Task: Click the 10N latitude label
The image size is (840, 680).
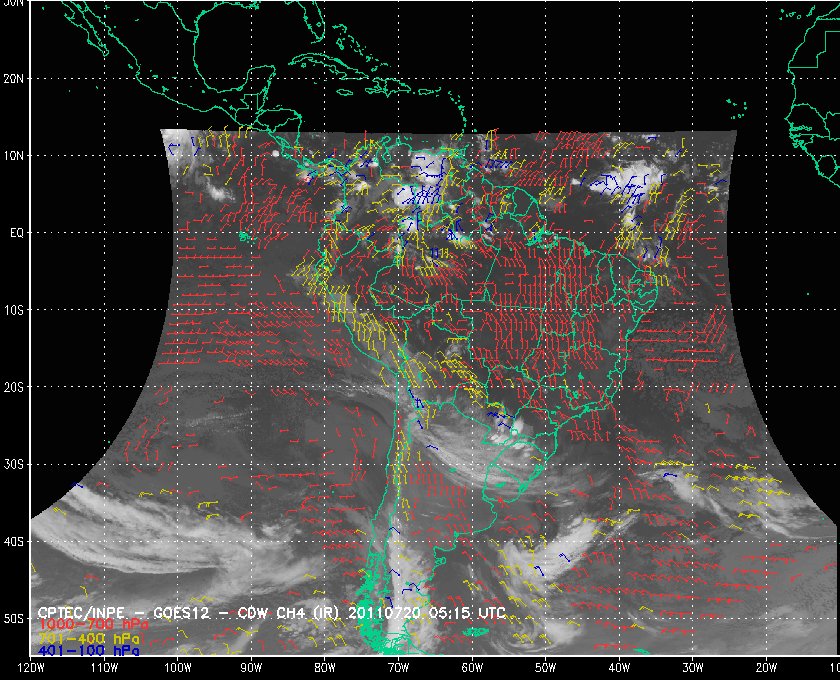Action: click(x=13, y=156)
